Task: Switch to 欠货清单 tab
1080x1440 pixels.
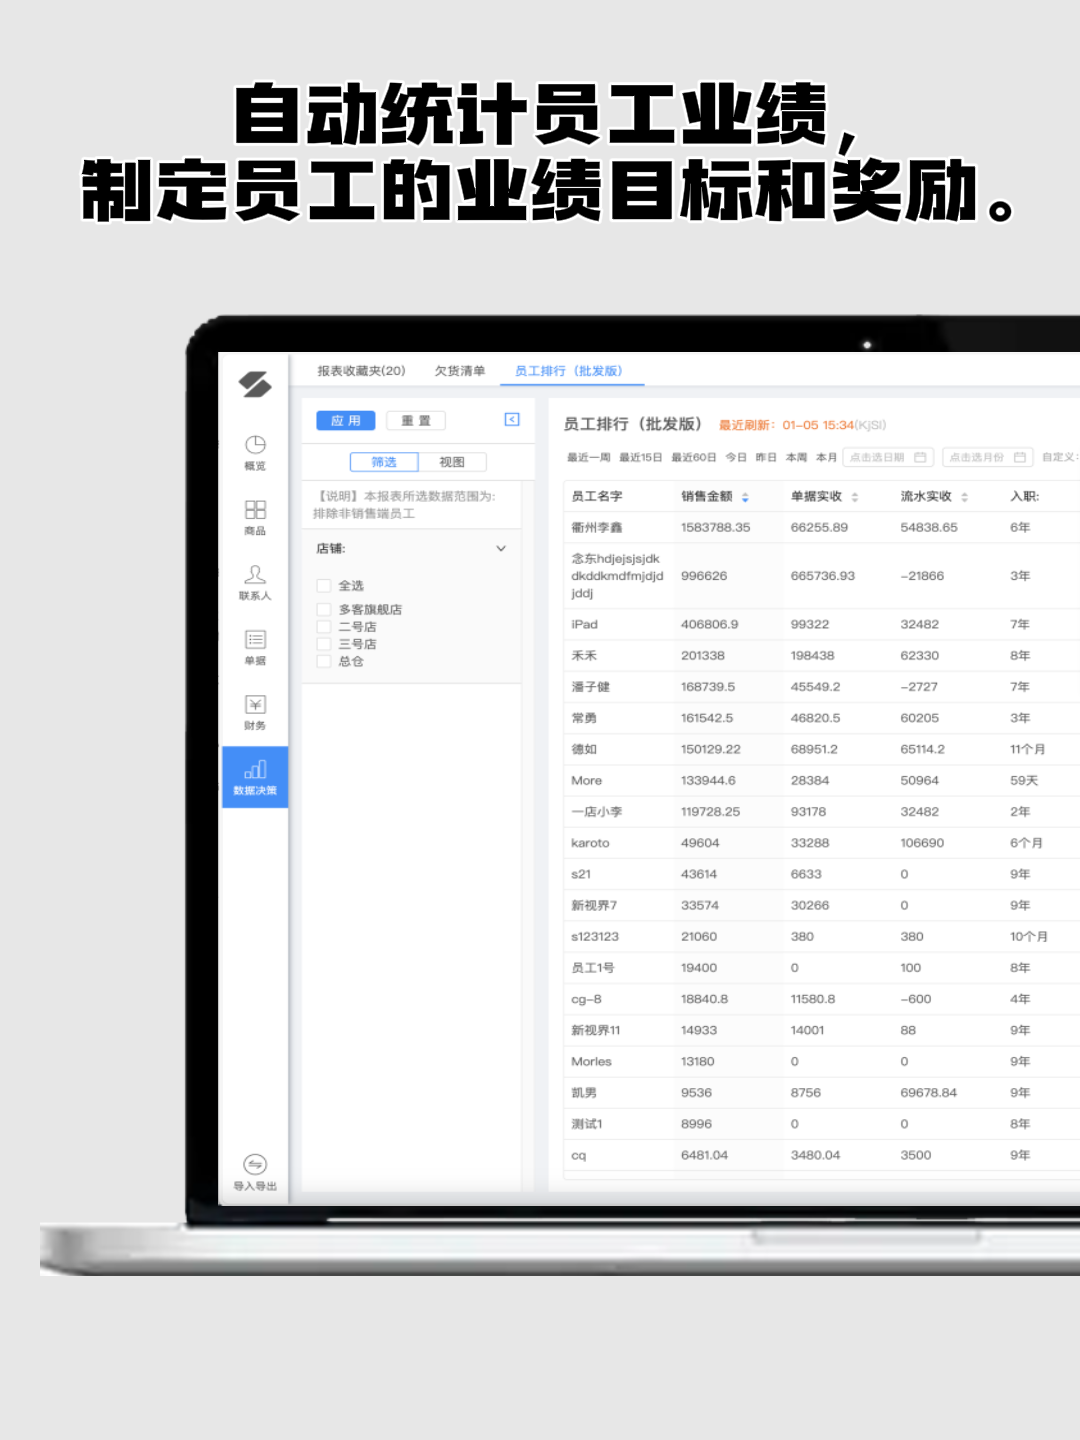Action: (x=460, y=371)
